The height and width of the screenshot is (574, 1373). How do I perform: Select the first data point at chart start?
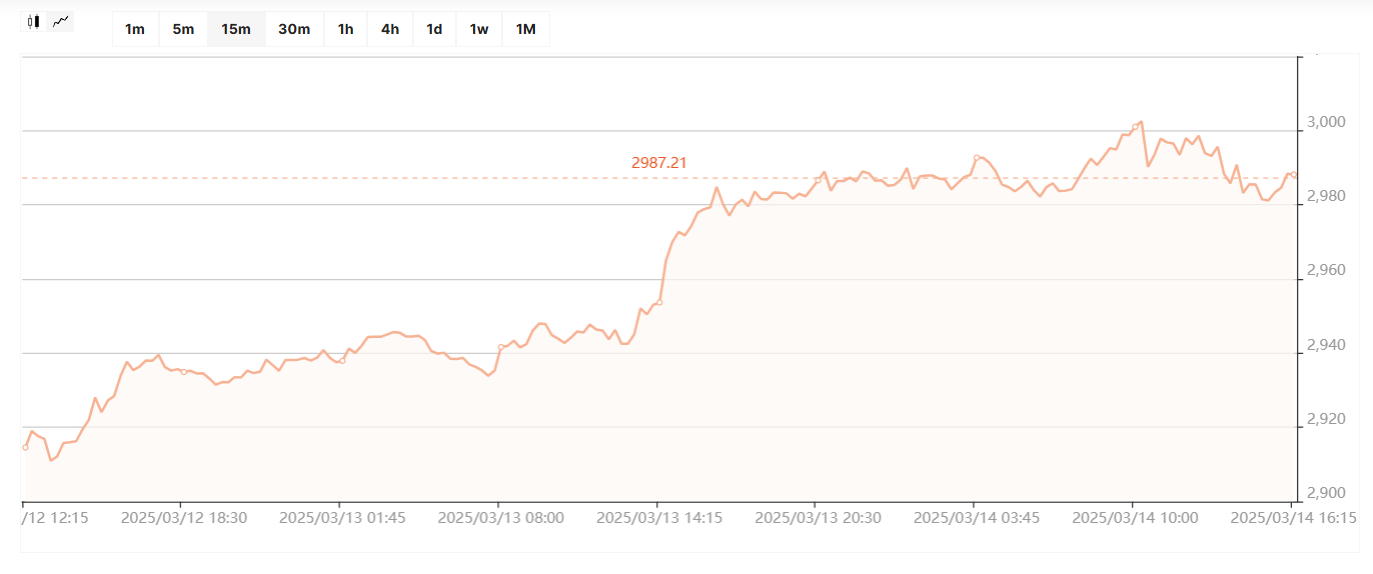[x=25, y=447]
